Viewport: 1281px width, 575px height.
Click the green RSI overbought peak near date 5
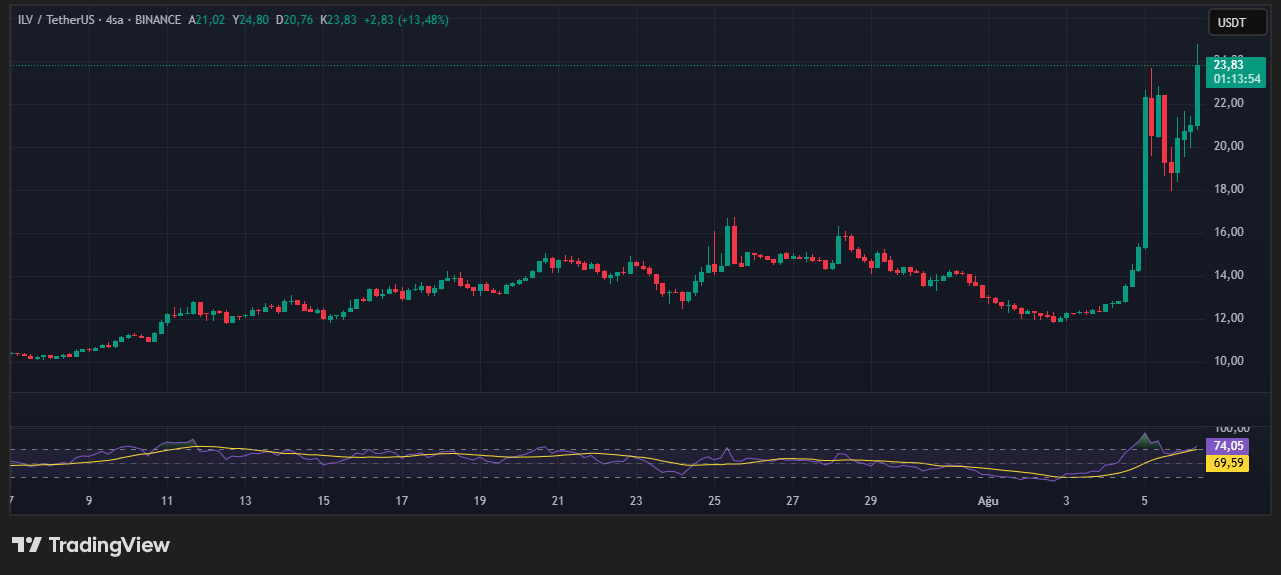click(1145, 440)
